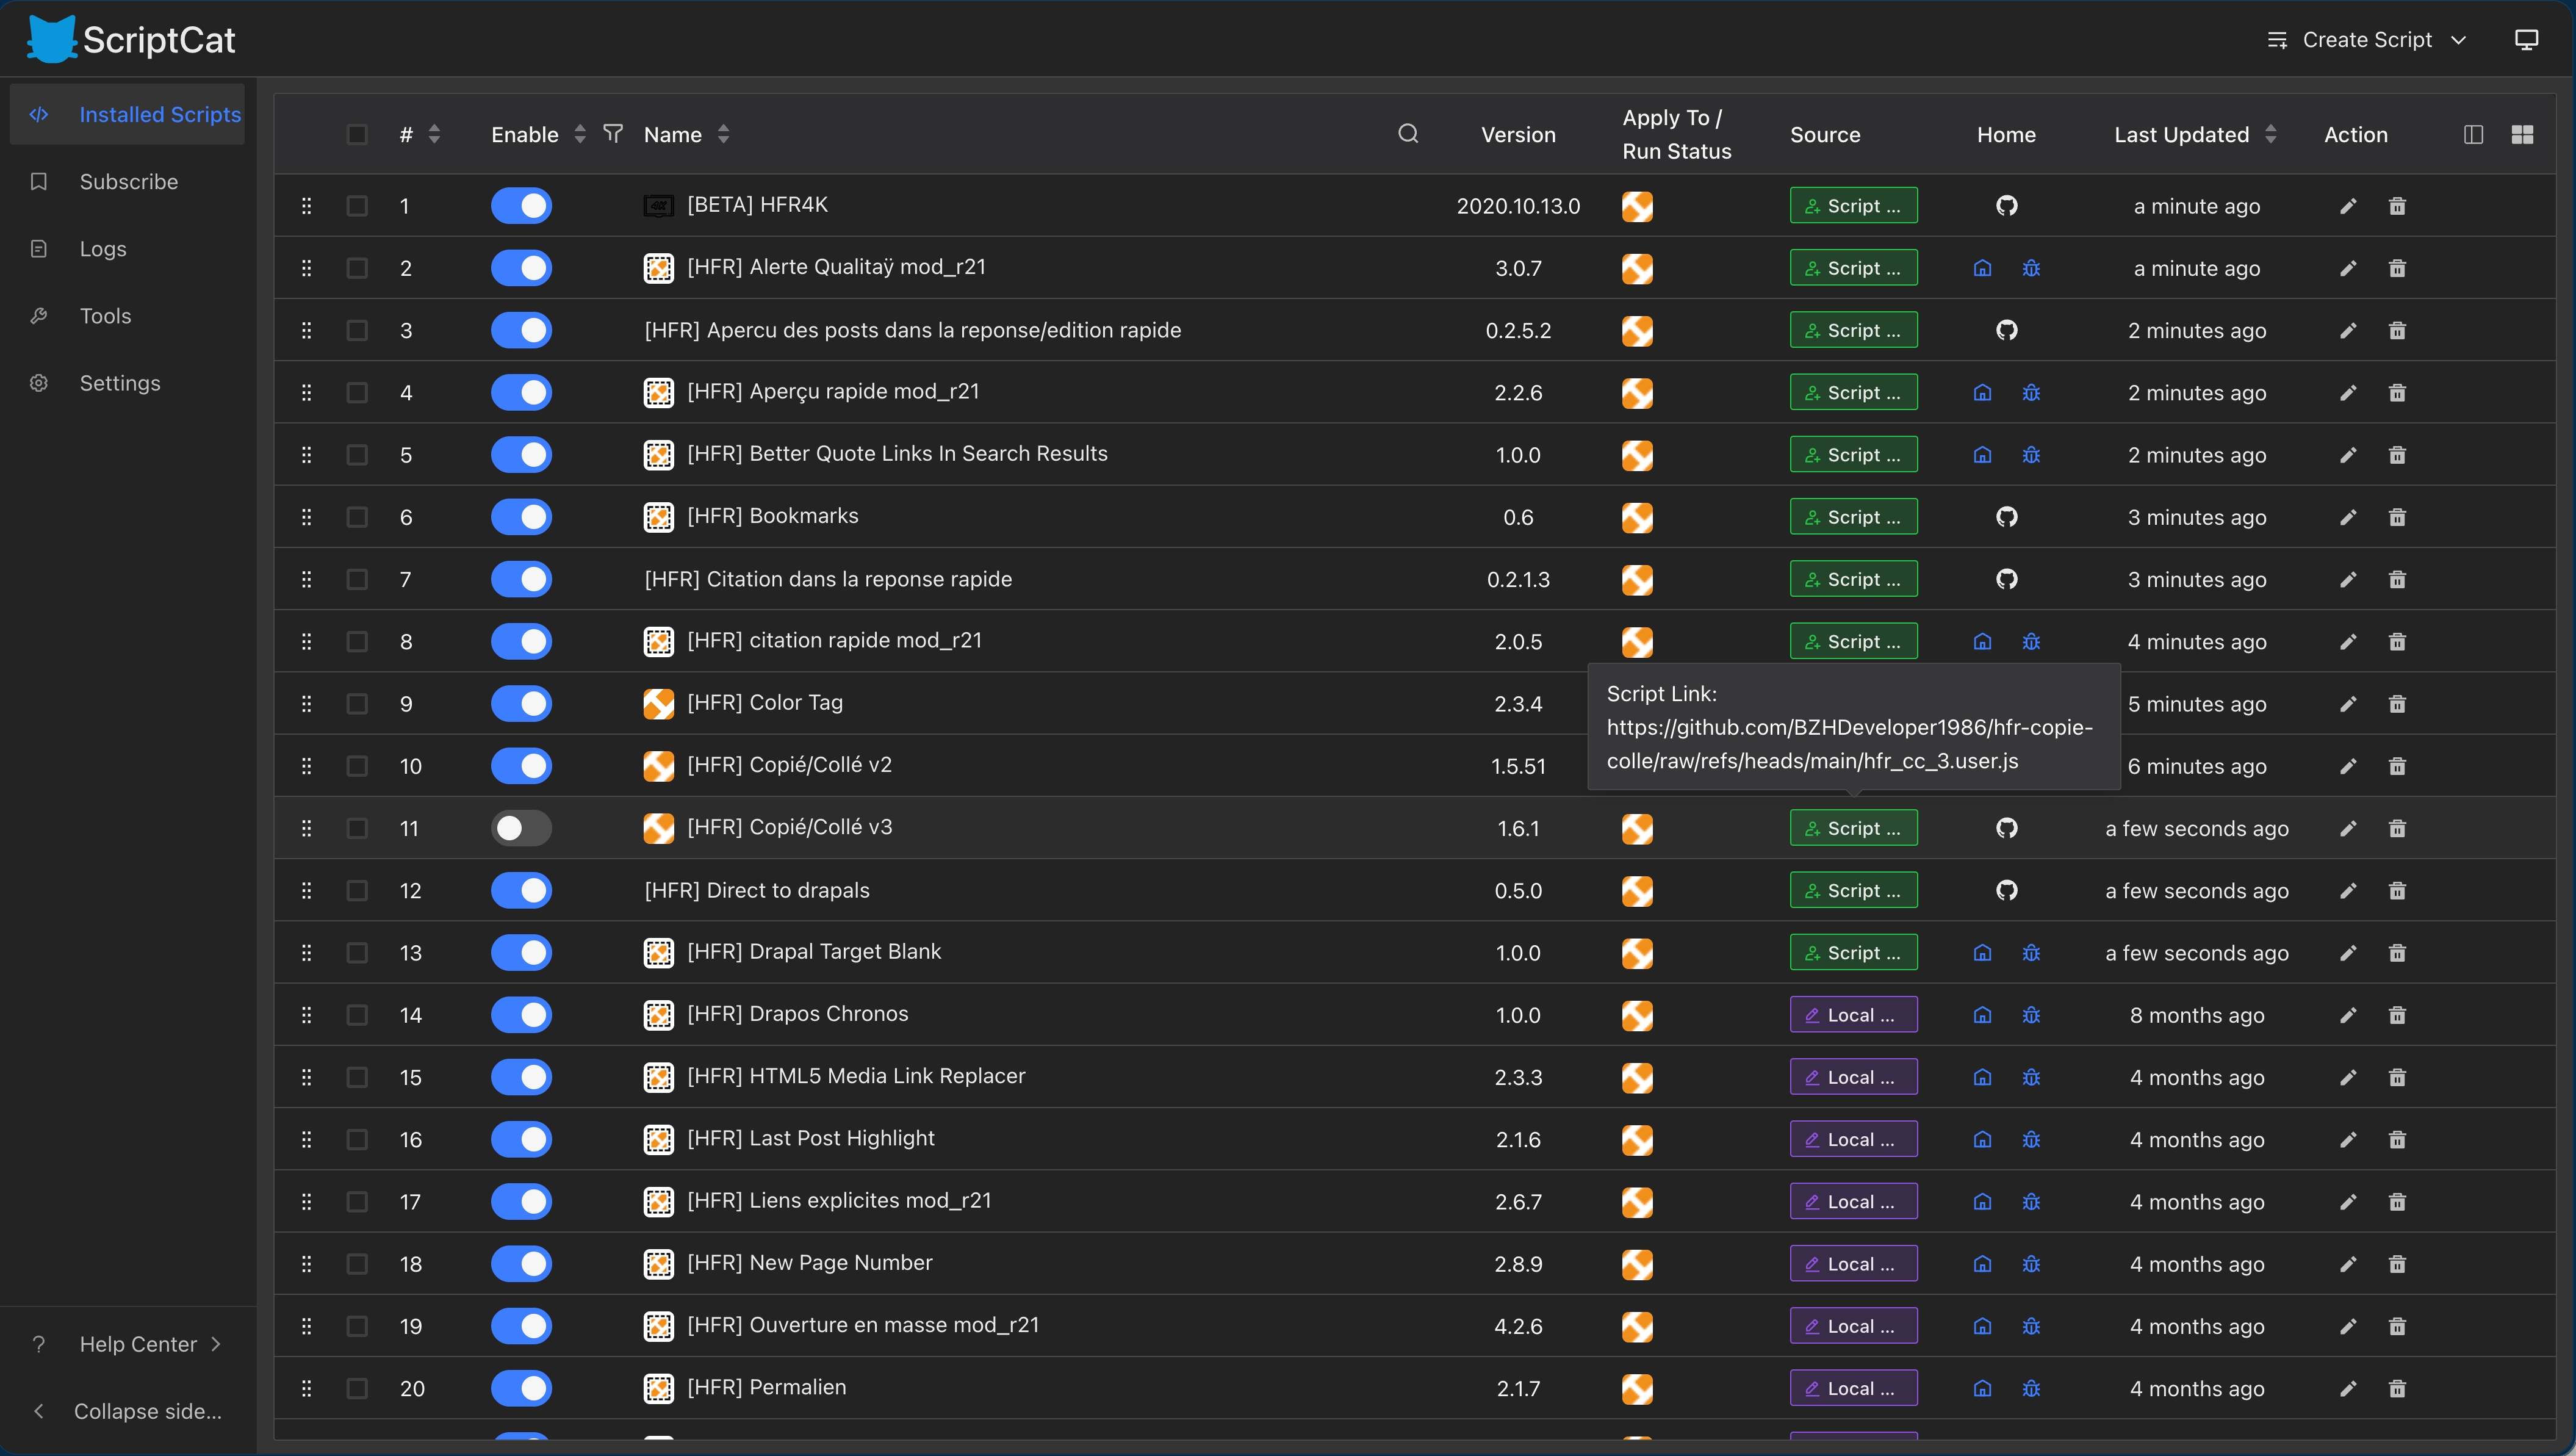This screenshot has width=2576, height=1456.
Task: Click the Script source tag for [HFR] Direct to drapals
Action: [1853, 890]
